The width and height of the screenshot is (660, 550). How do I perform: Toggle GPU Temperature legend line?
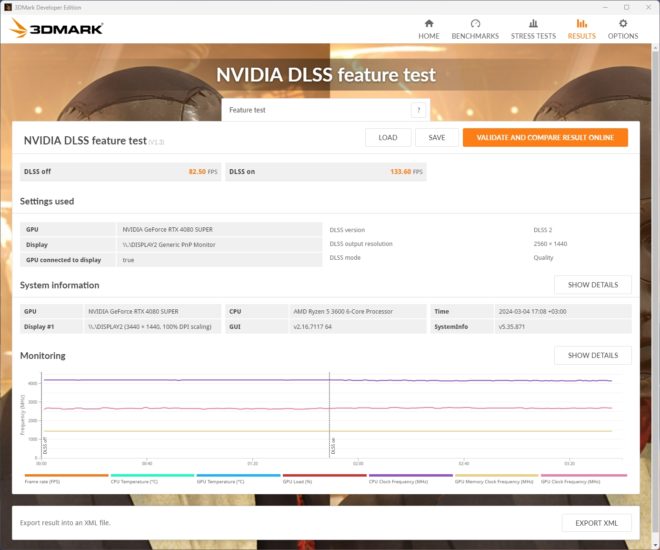coord(238,478)
